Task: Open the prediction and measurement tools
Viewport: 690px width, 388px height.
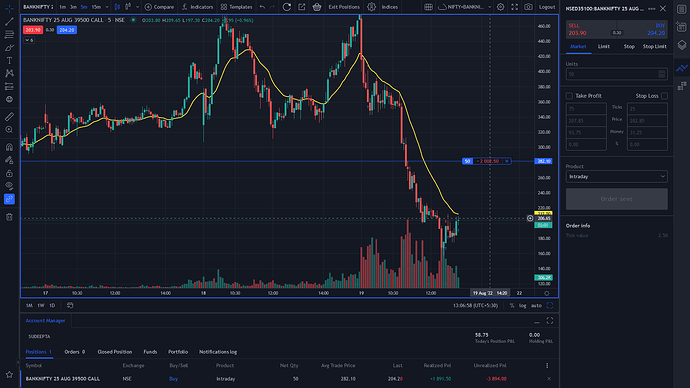Action: pyautogui.click(x=9, y=87)
